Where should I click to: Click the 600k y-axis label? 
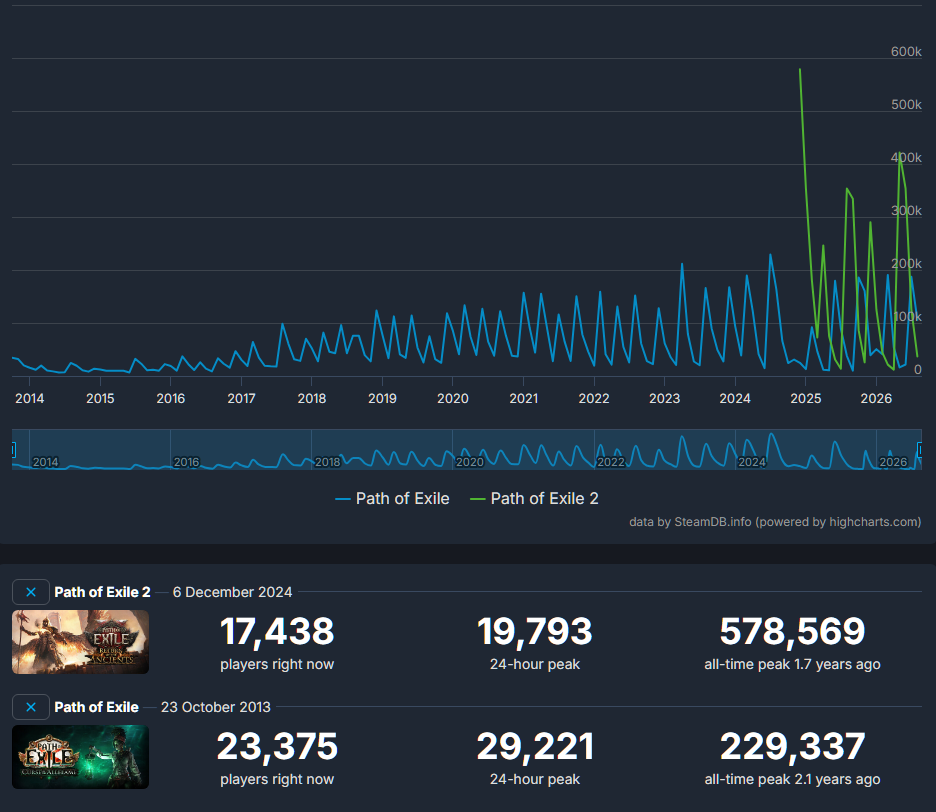pos(906,52)
